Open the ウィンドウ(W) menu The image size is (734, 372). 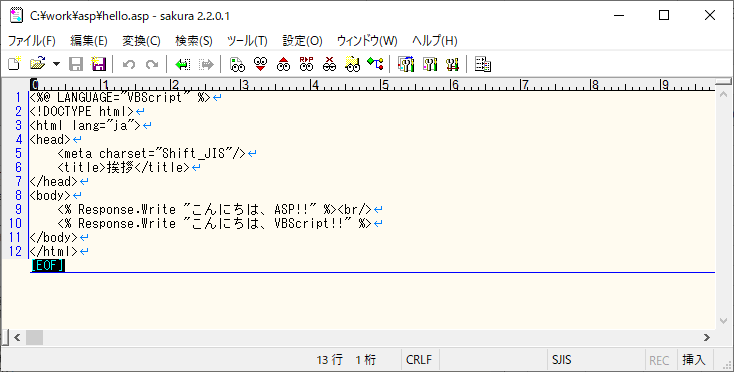[367, 41]
